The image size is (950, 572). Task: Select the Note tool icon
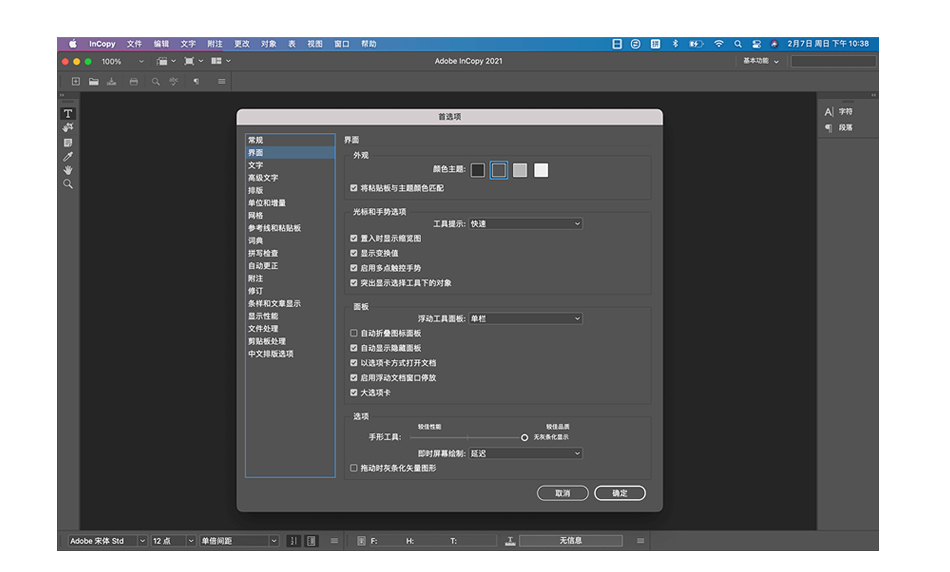click(x=68, y=142)
